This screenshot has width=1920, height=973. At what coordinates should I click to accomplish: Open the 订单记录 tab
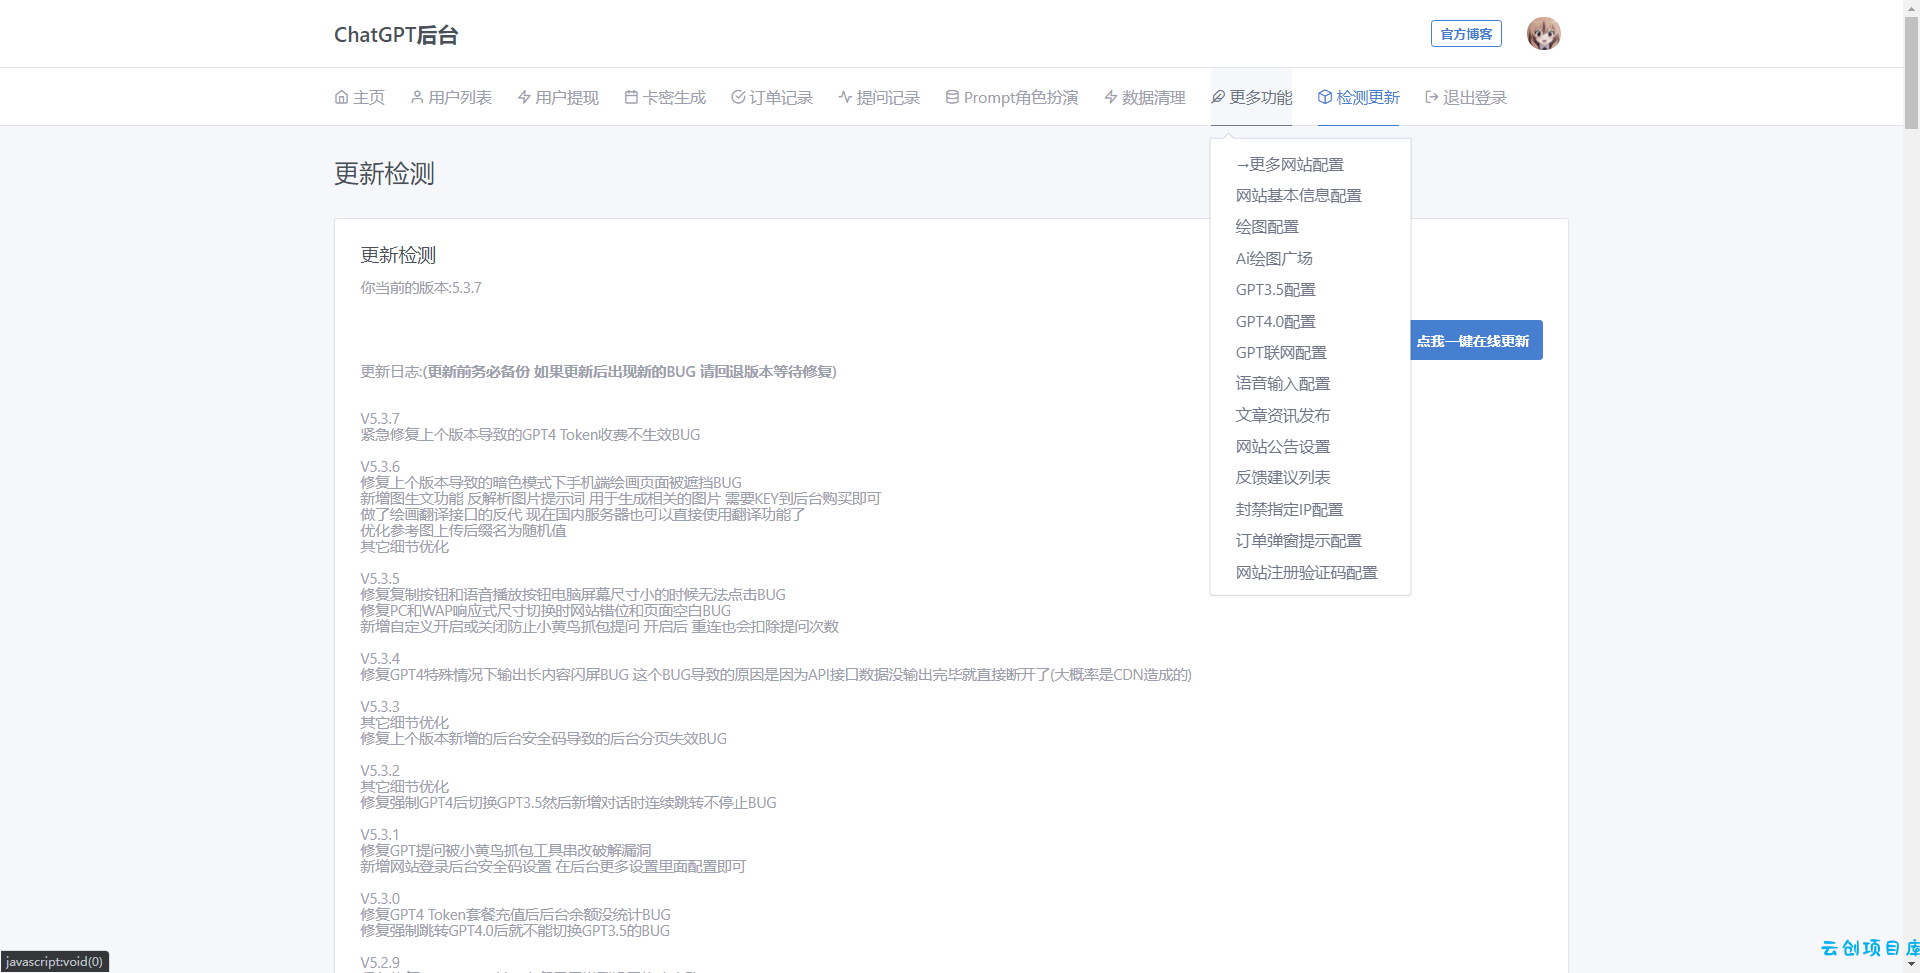point(772,97)
